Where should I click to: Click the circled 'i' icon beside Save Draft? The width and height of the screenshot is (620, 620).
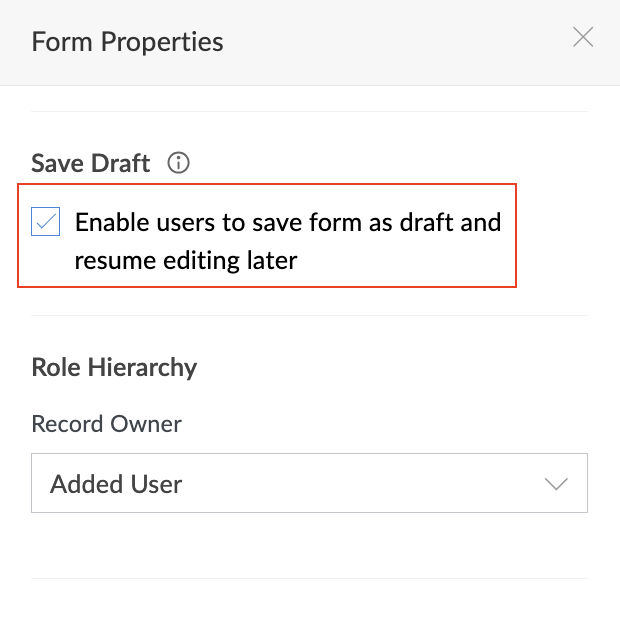point(178,163)
